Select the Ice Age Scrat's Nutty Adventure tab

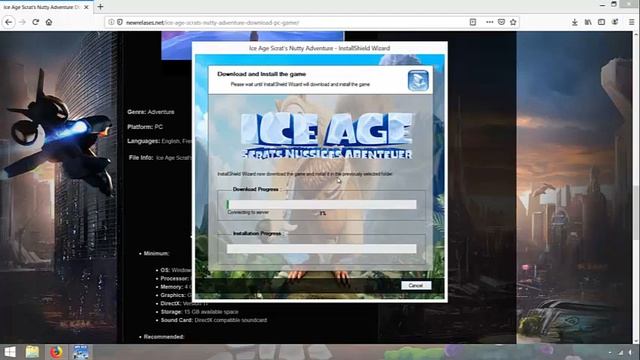[x=46, y=7]
